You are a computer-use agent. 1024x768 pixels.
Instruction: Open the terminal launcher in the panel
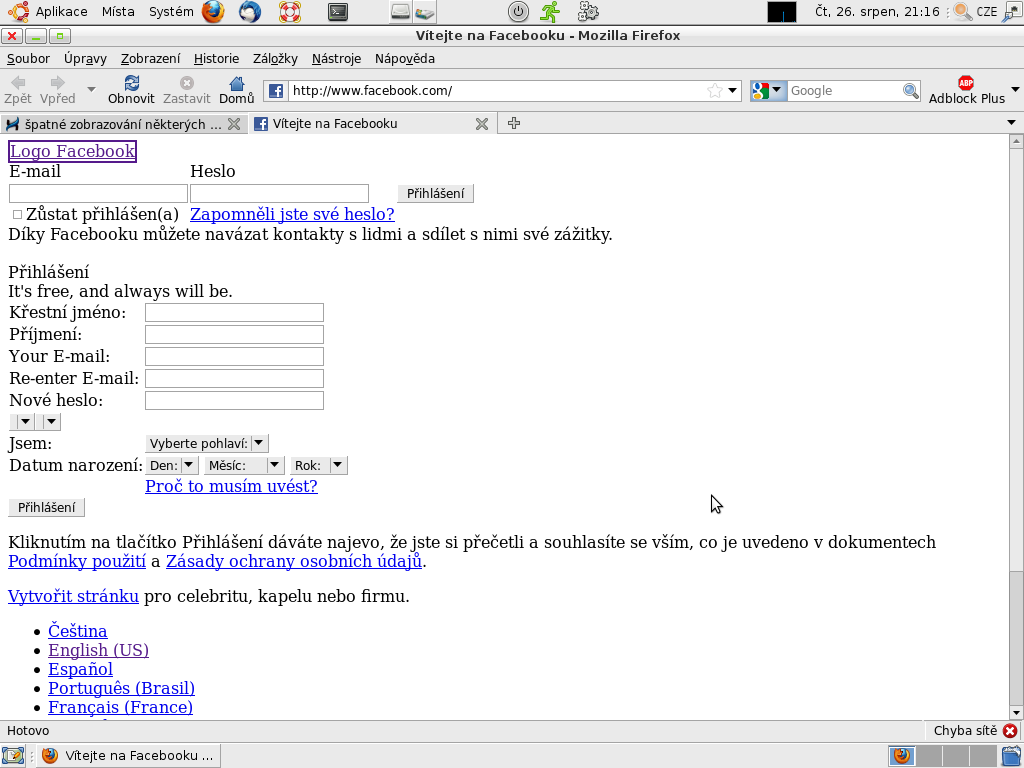(338, 12)
